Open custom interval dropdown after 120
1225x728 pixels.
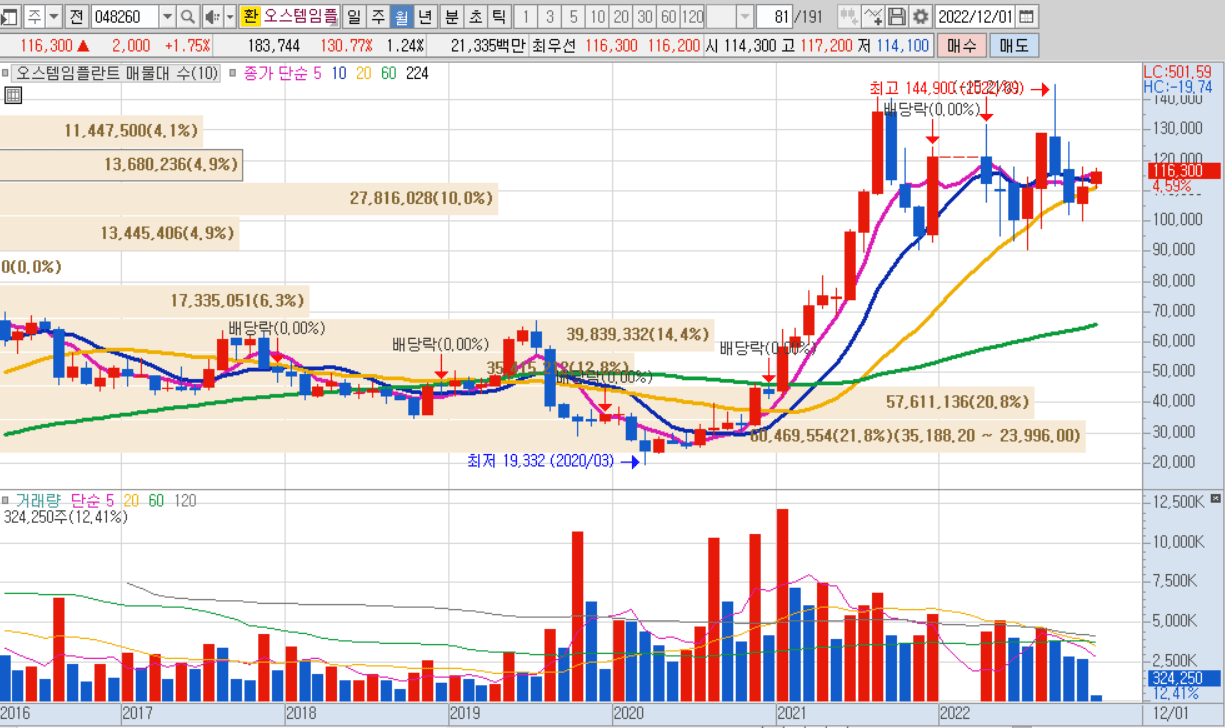coord(746,17)
